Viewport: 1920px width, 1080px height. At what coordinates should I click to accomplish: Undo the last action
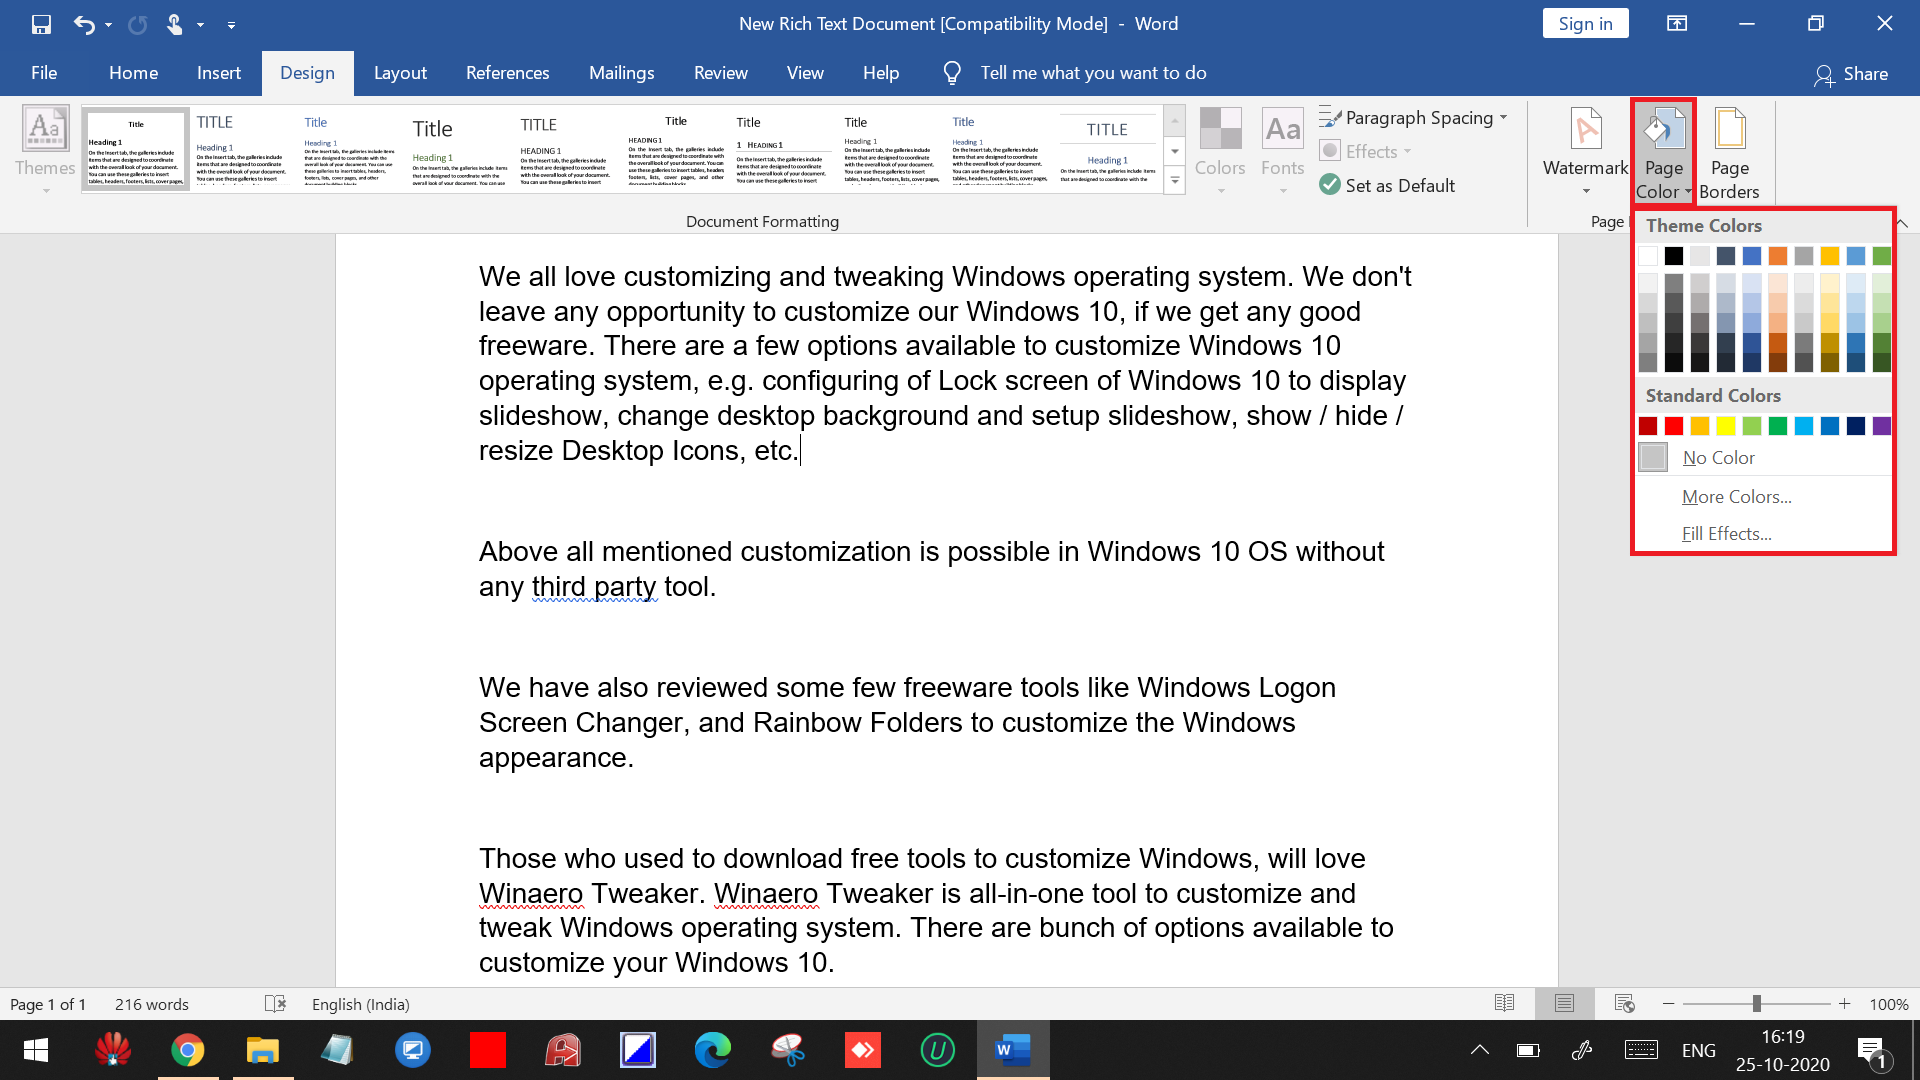pyautogui.click(x=84, y=24)
